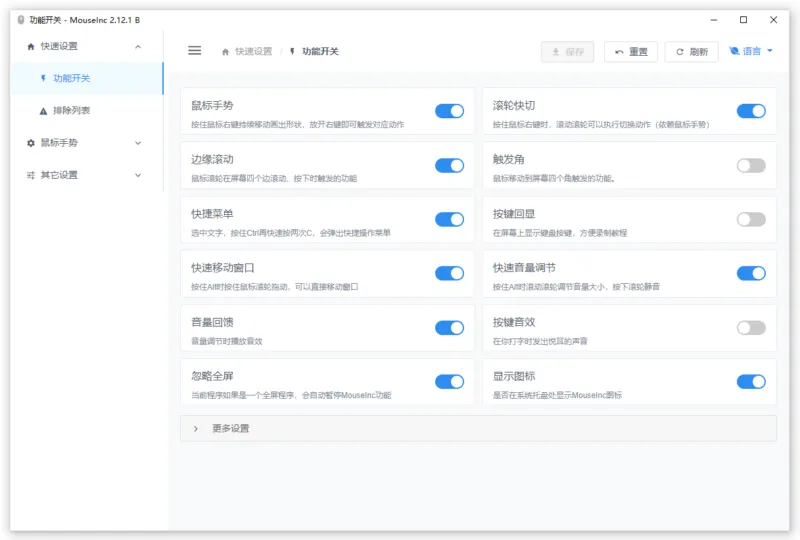Click warning triangle icon beside 排除列表
The image size is (800, 540).
(x=43, y=111)
